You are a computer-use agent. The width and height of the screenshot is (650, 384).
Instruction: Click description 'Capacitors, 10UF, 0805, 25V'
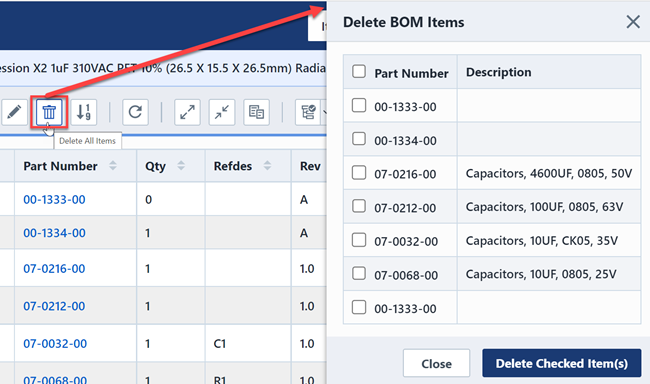pyautogui.click(x=541, y=274)
